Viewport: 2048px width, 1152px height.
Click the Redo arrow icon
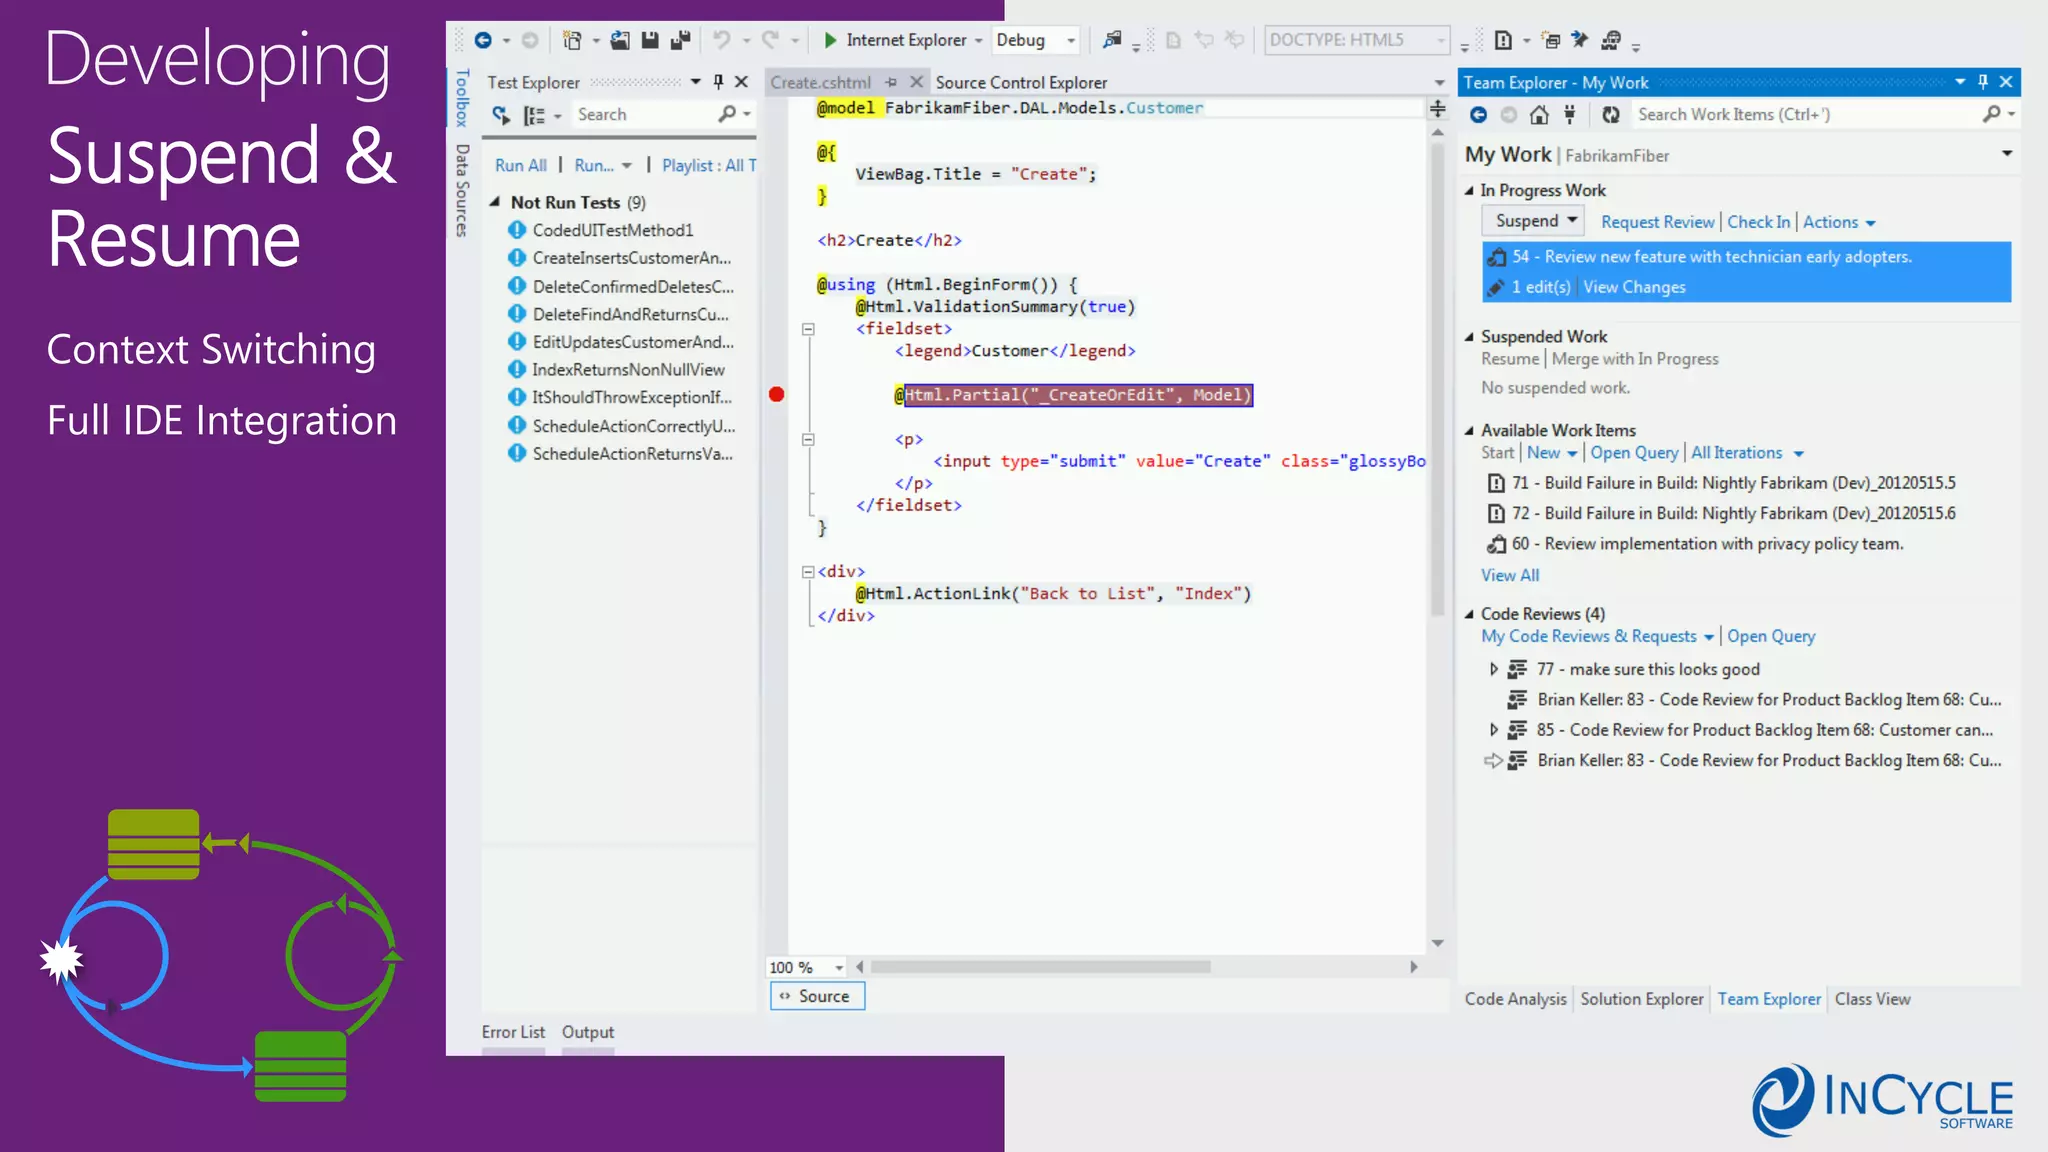click(x=770, y=40)
